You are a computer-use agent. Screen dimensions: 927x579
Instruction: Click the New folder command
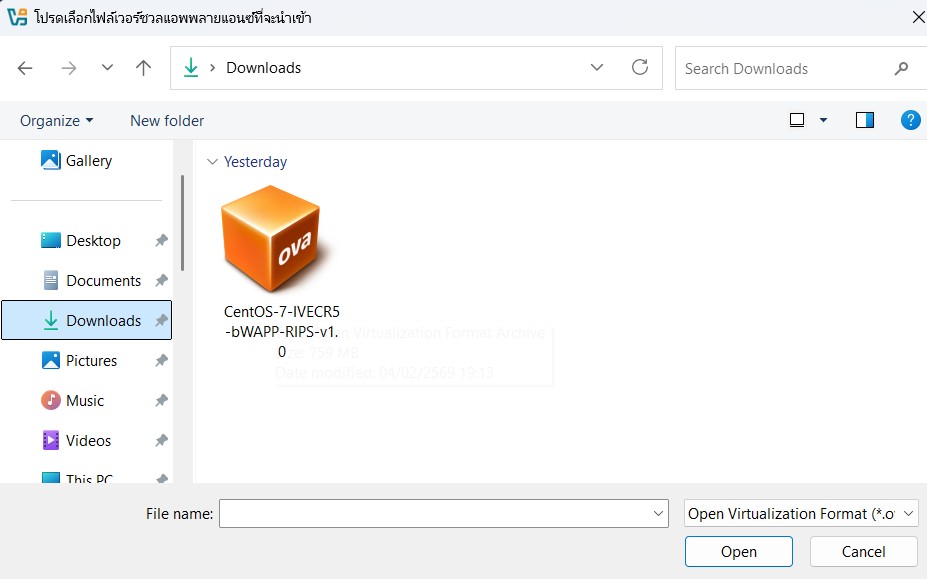point(167,120)
